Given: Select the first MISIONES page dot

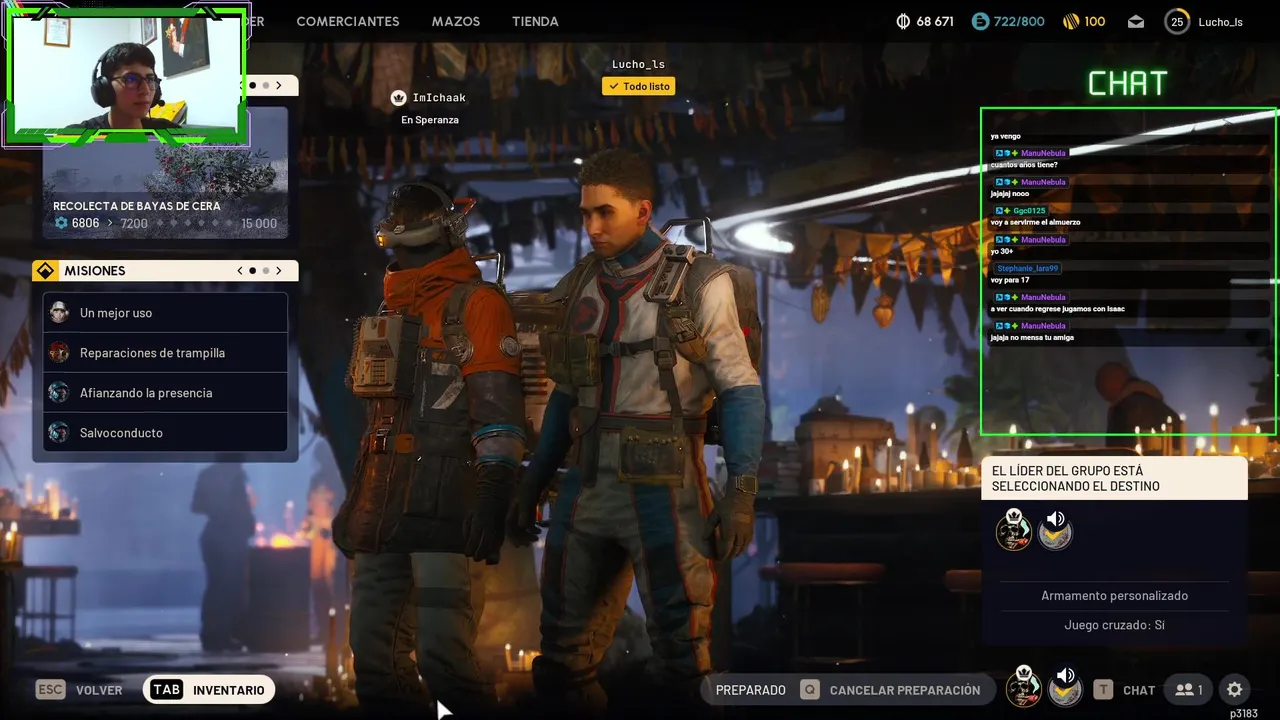Looking at the screenshot, I should click(x=253, y=271).
